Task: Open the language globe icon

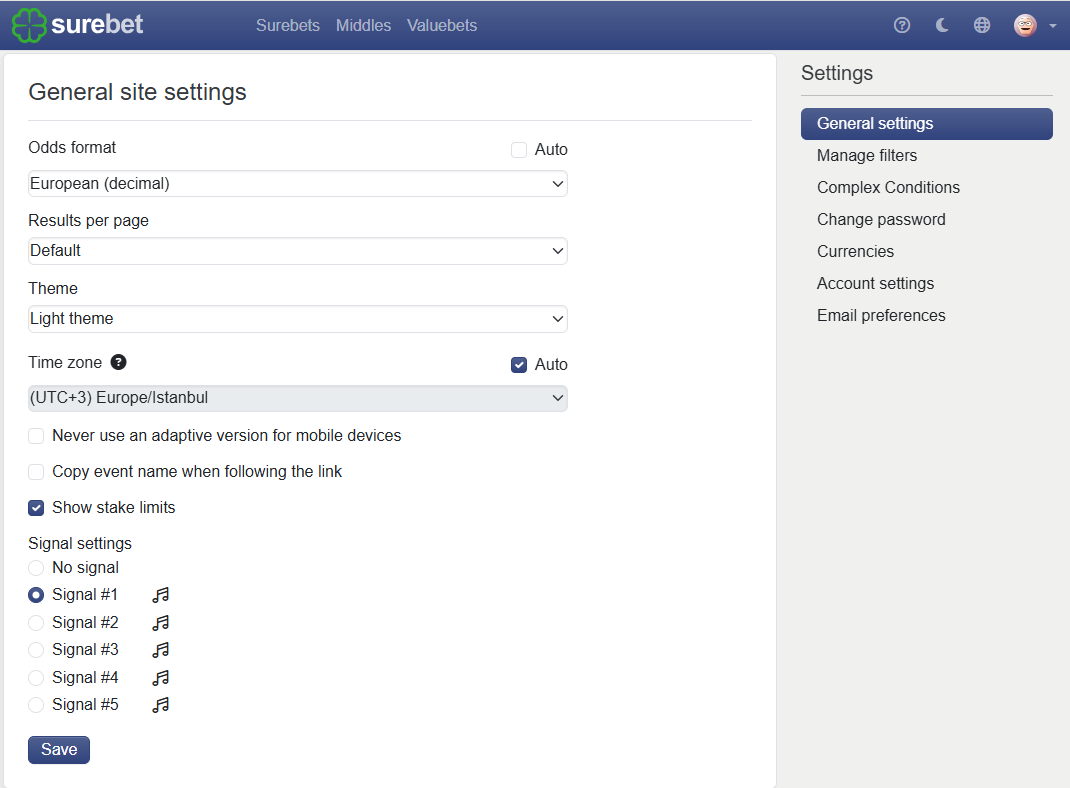Action: coord(981,25)
